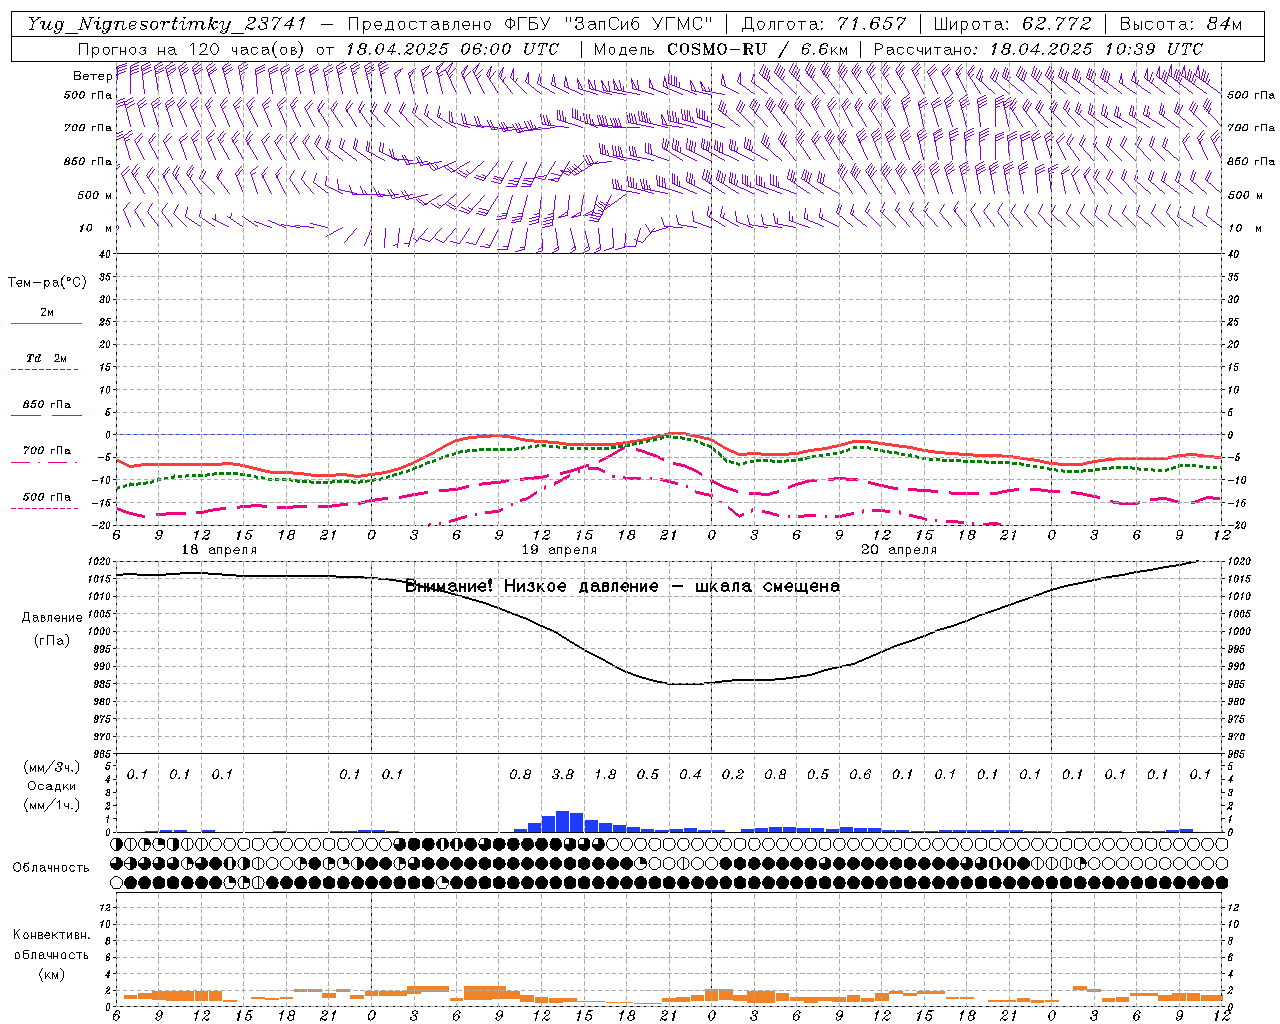Screen dimensions: 1280x1024
Task: Click the 20 апреля date label
Action: [x=899, y=550]
